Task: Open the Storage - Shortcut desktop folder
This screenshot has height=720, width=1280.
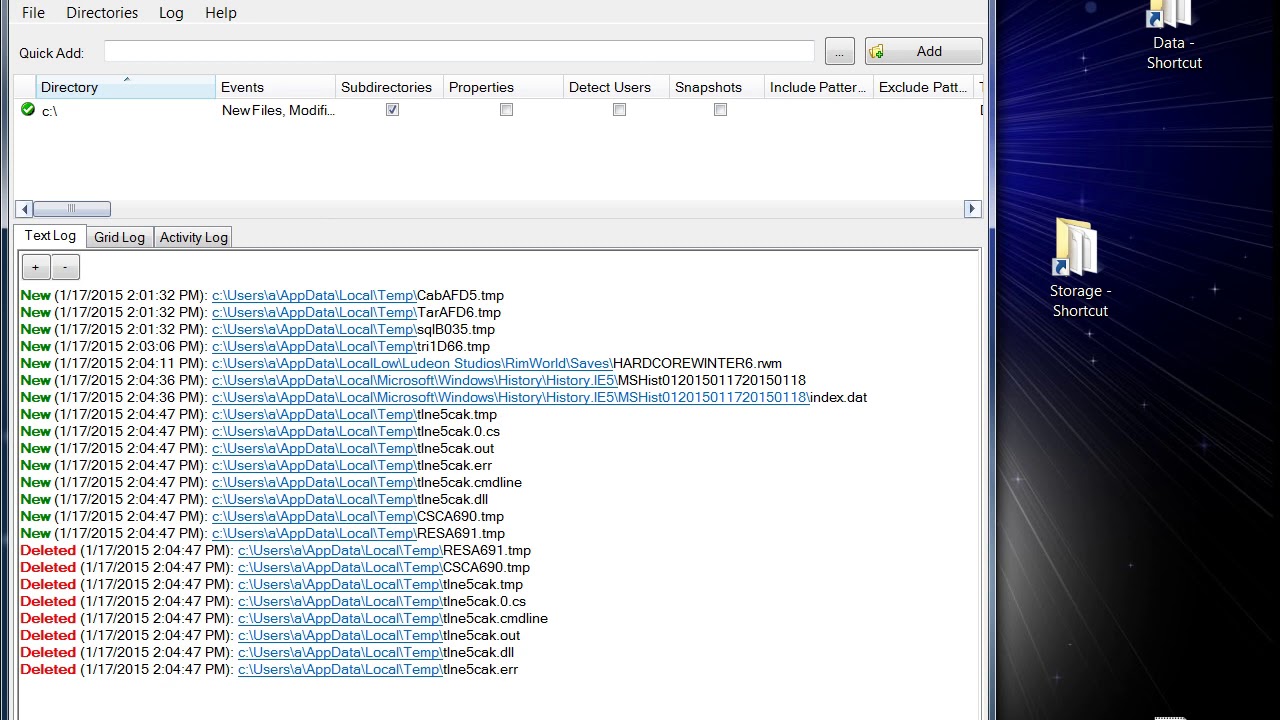Action: (x=1079, y=268)
